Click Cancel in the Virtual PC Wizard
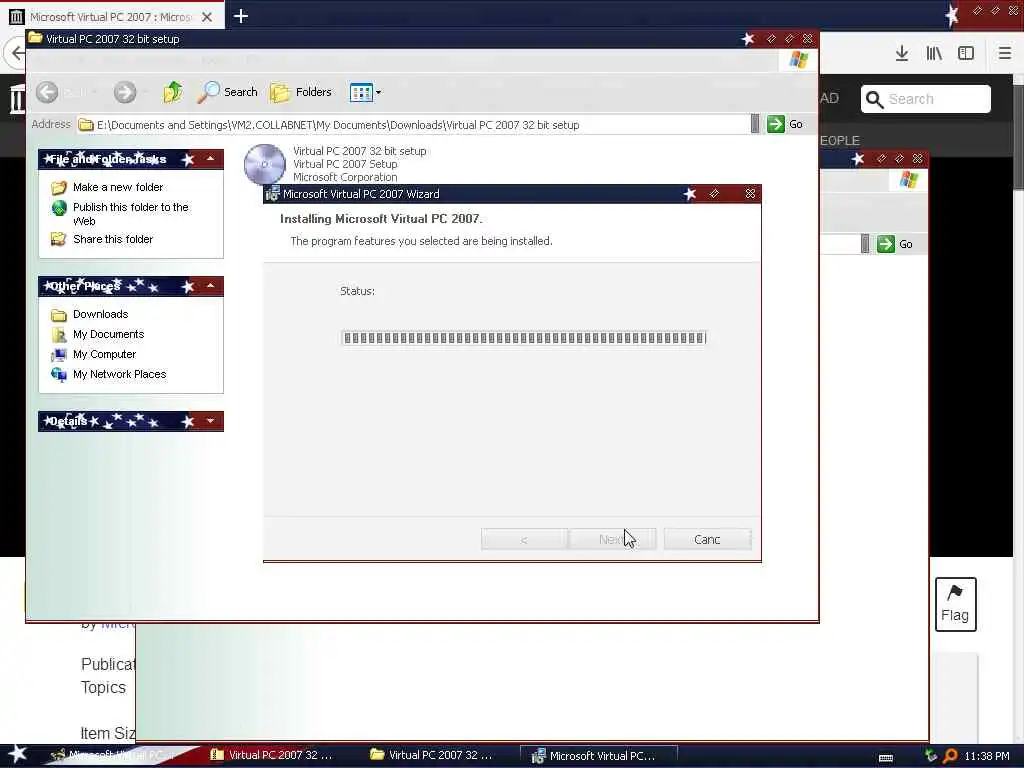 [x=707, y=539]
